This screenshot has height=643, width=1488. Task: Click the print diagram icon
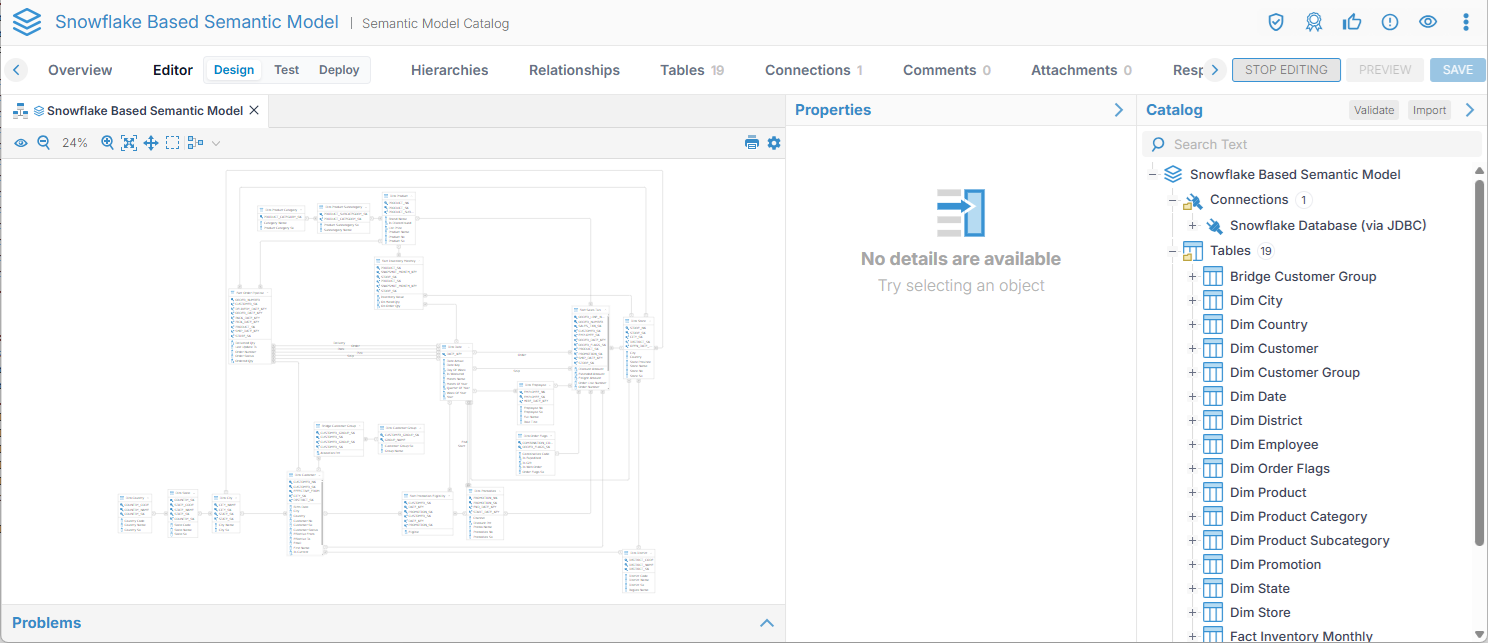(752, 143)
